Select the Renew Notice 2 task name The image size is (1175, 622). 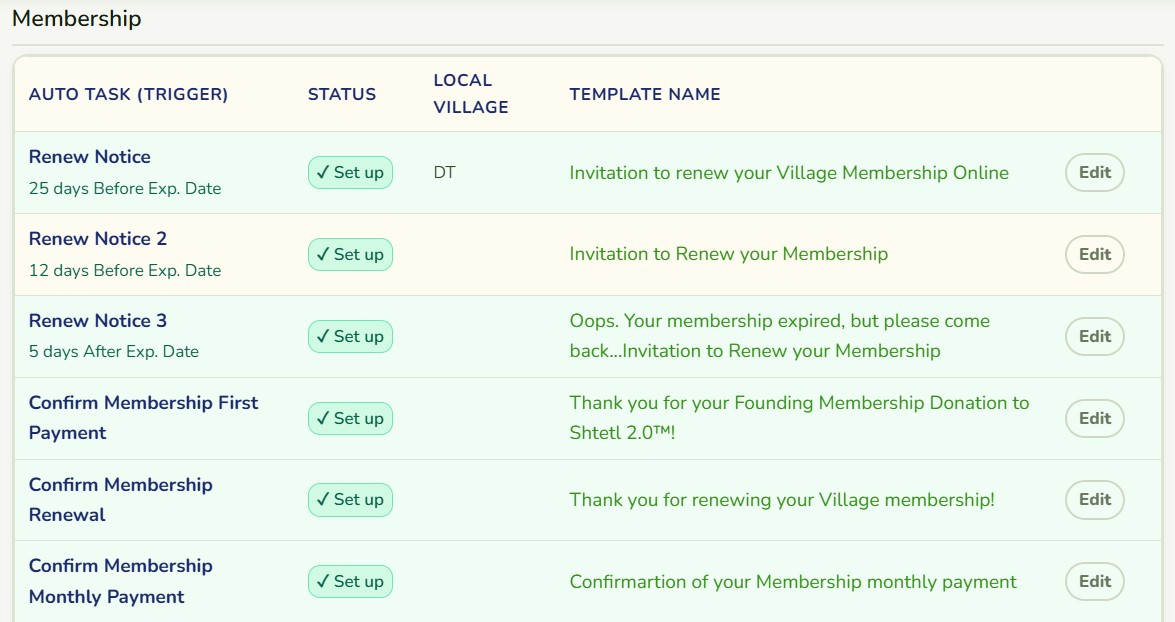98,238
